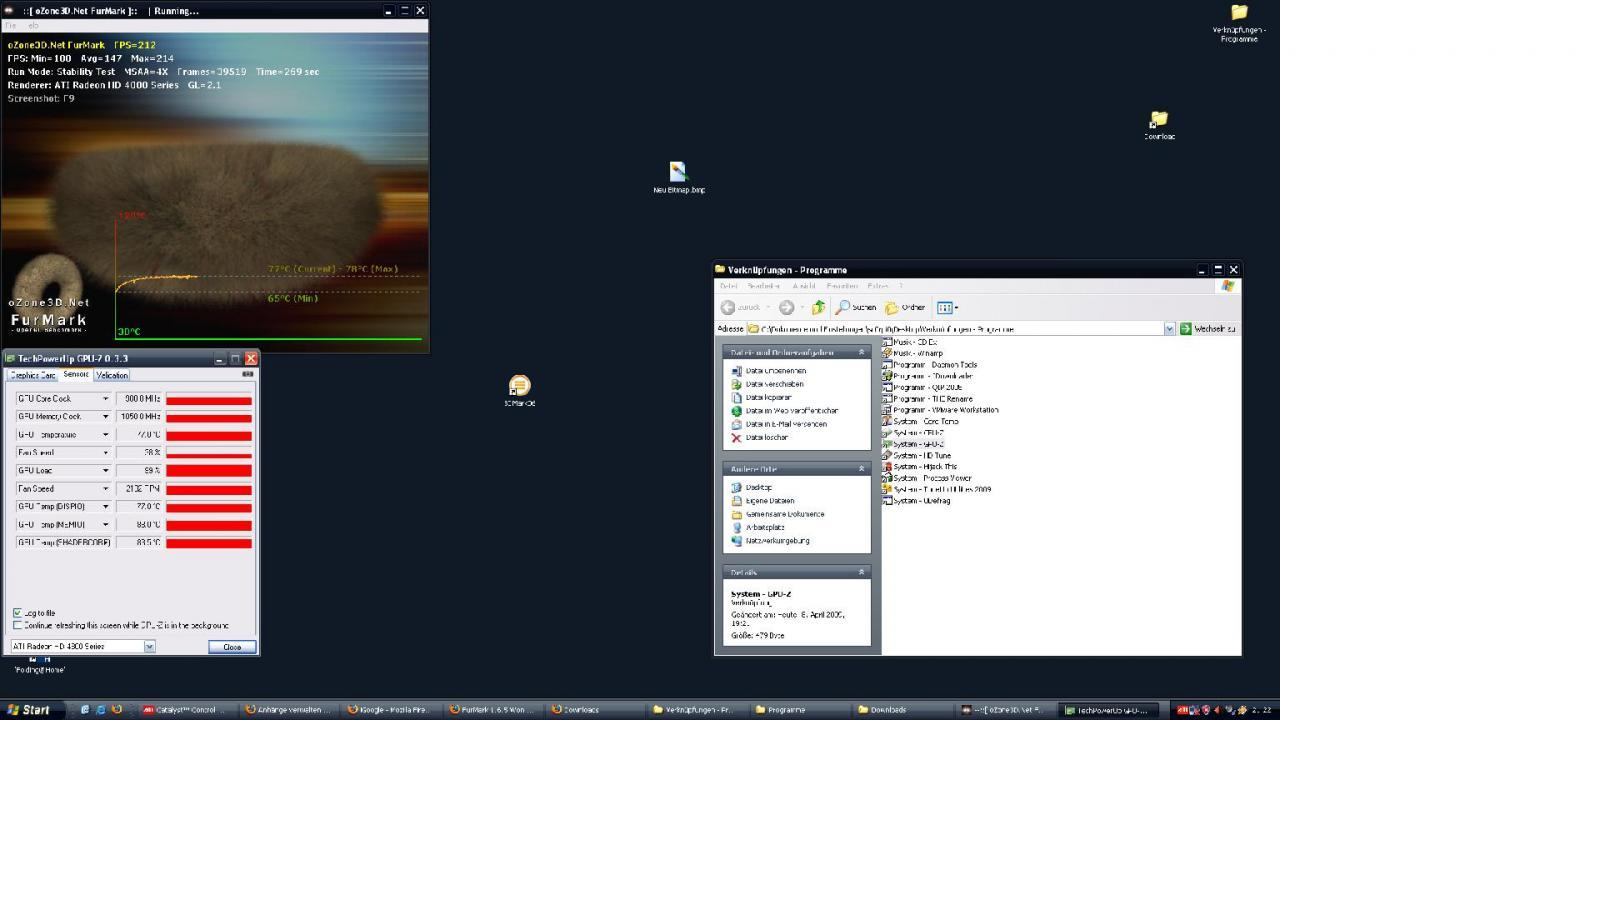Screen dimensions: 1600x900
Task: Collapse Andere Orte panel
Action: 861,469
